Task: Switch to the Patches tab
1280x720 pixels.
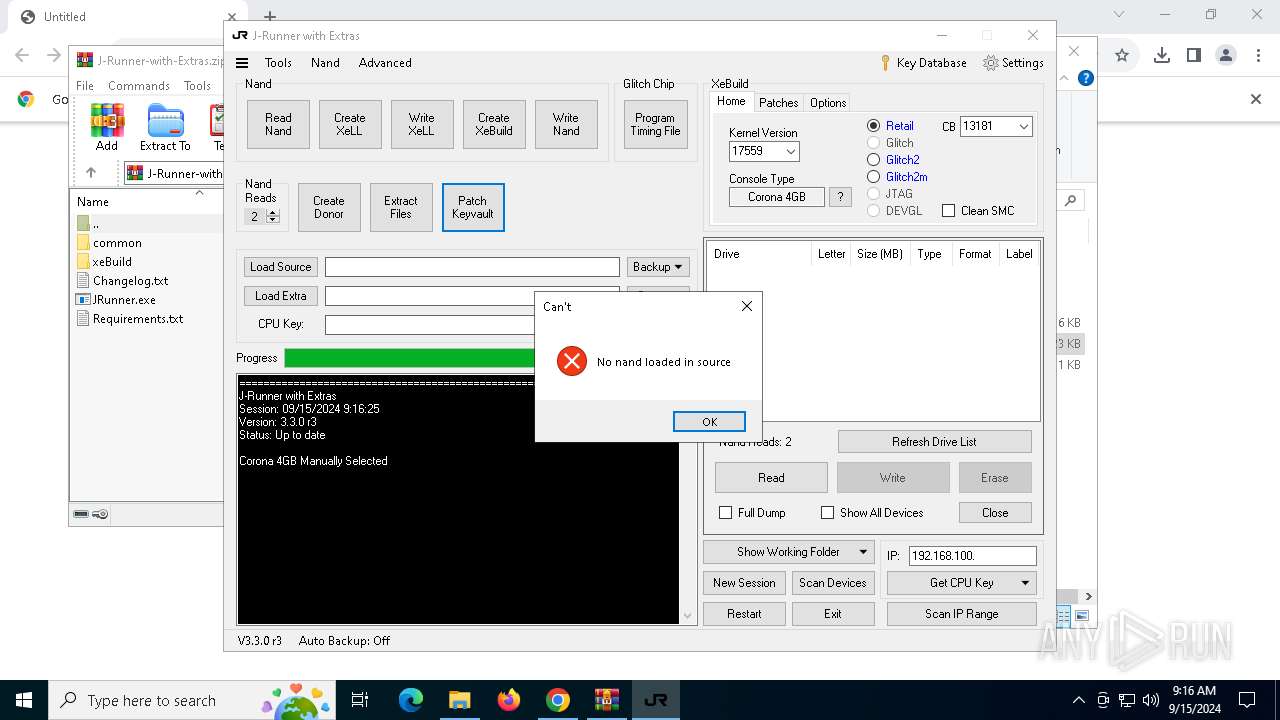Action: (778, 103)
